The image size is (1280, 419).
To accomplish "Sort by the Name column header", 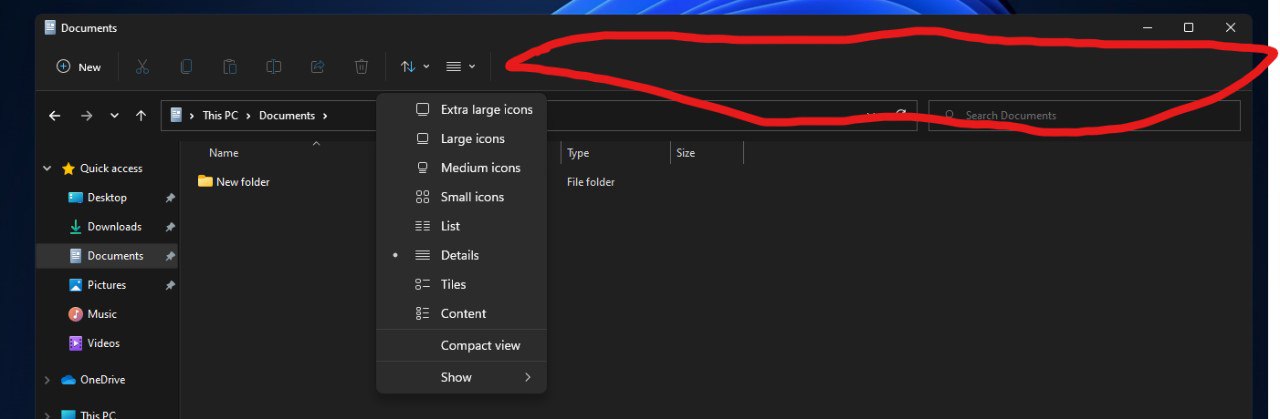I will tap(224, 153).
